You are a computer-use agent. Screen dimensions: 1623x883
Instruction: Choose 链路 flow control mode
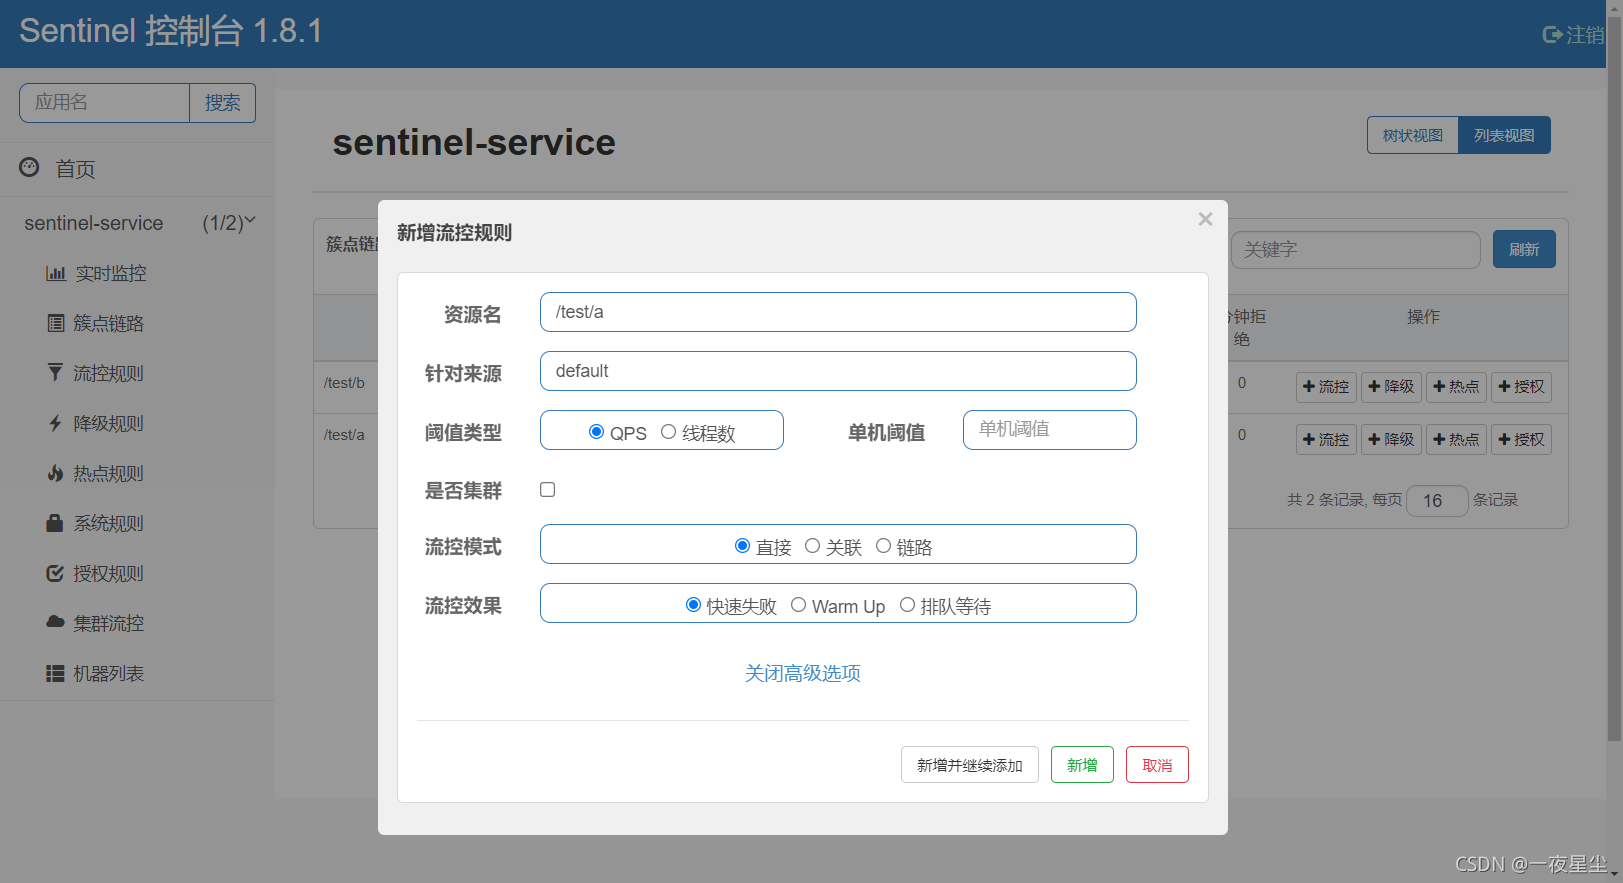(883, 546)
